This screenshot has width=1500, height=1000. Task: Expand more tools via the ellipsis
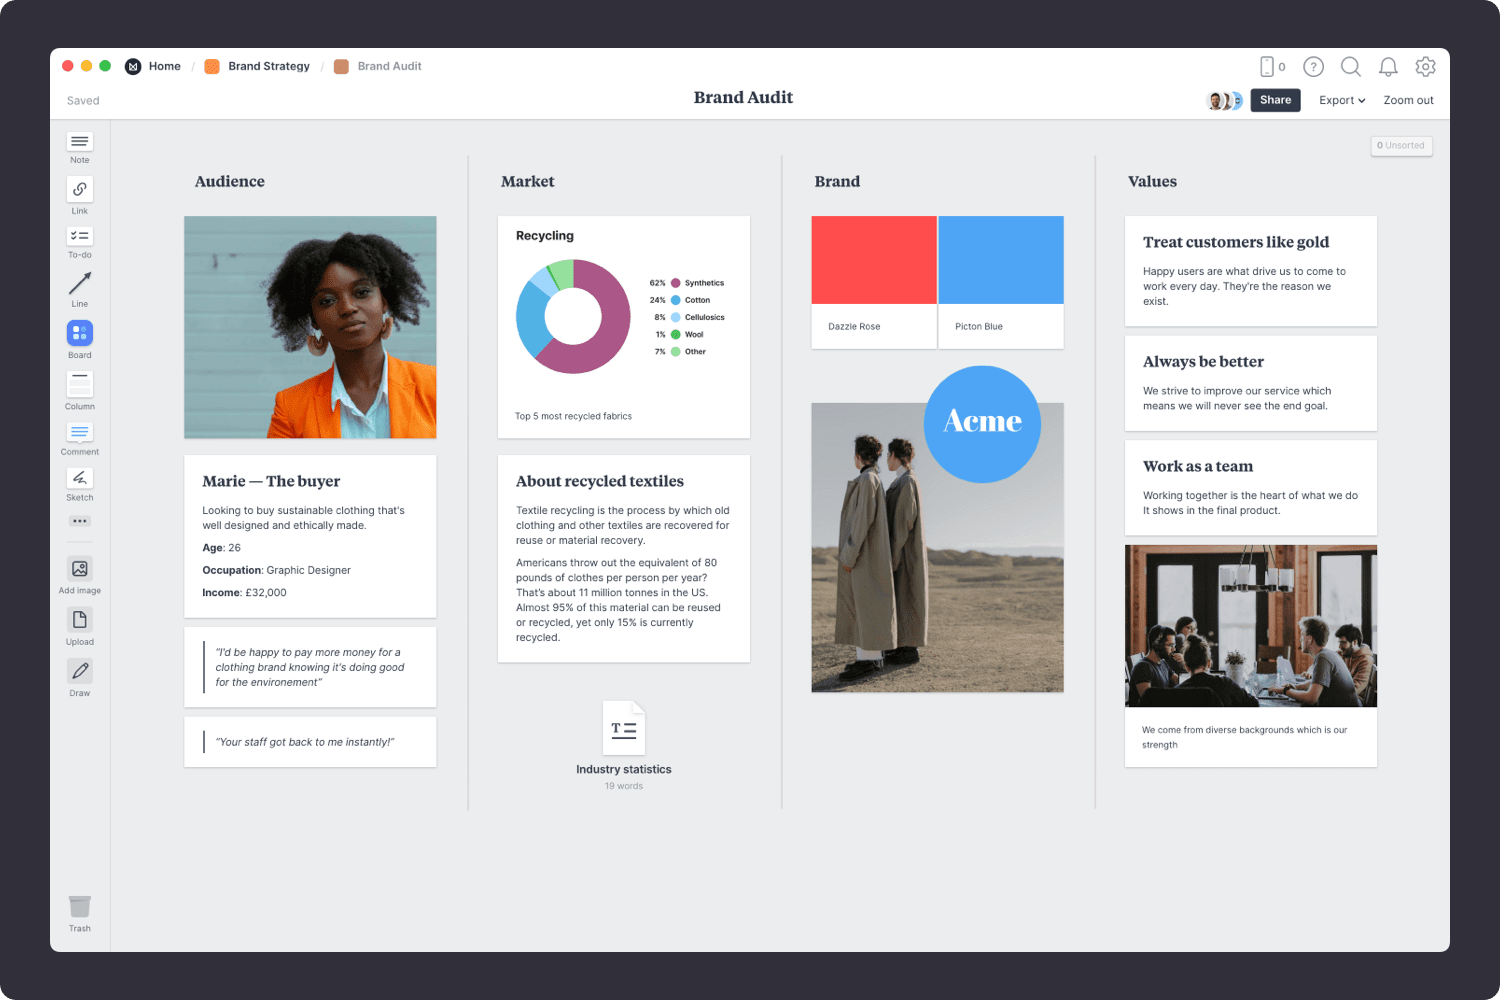[79, 520]
